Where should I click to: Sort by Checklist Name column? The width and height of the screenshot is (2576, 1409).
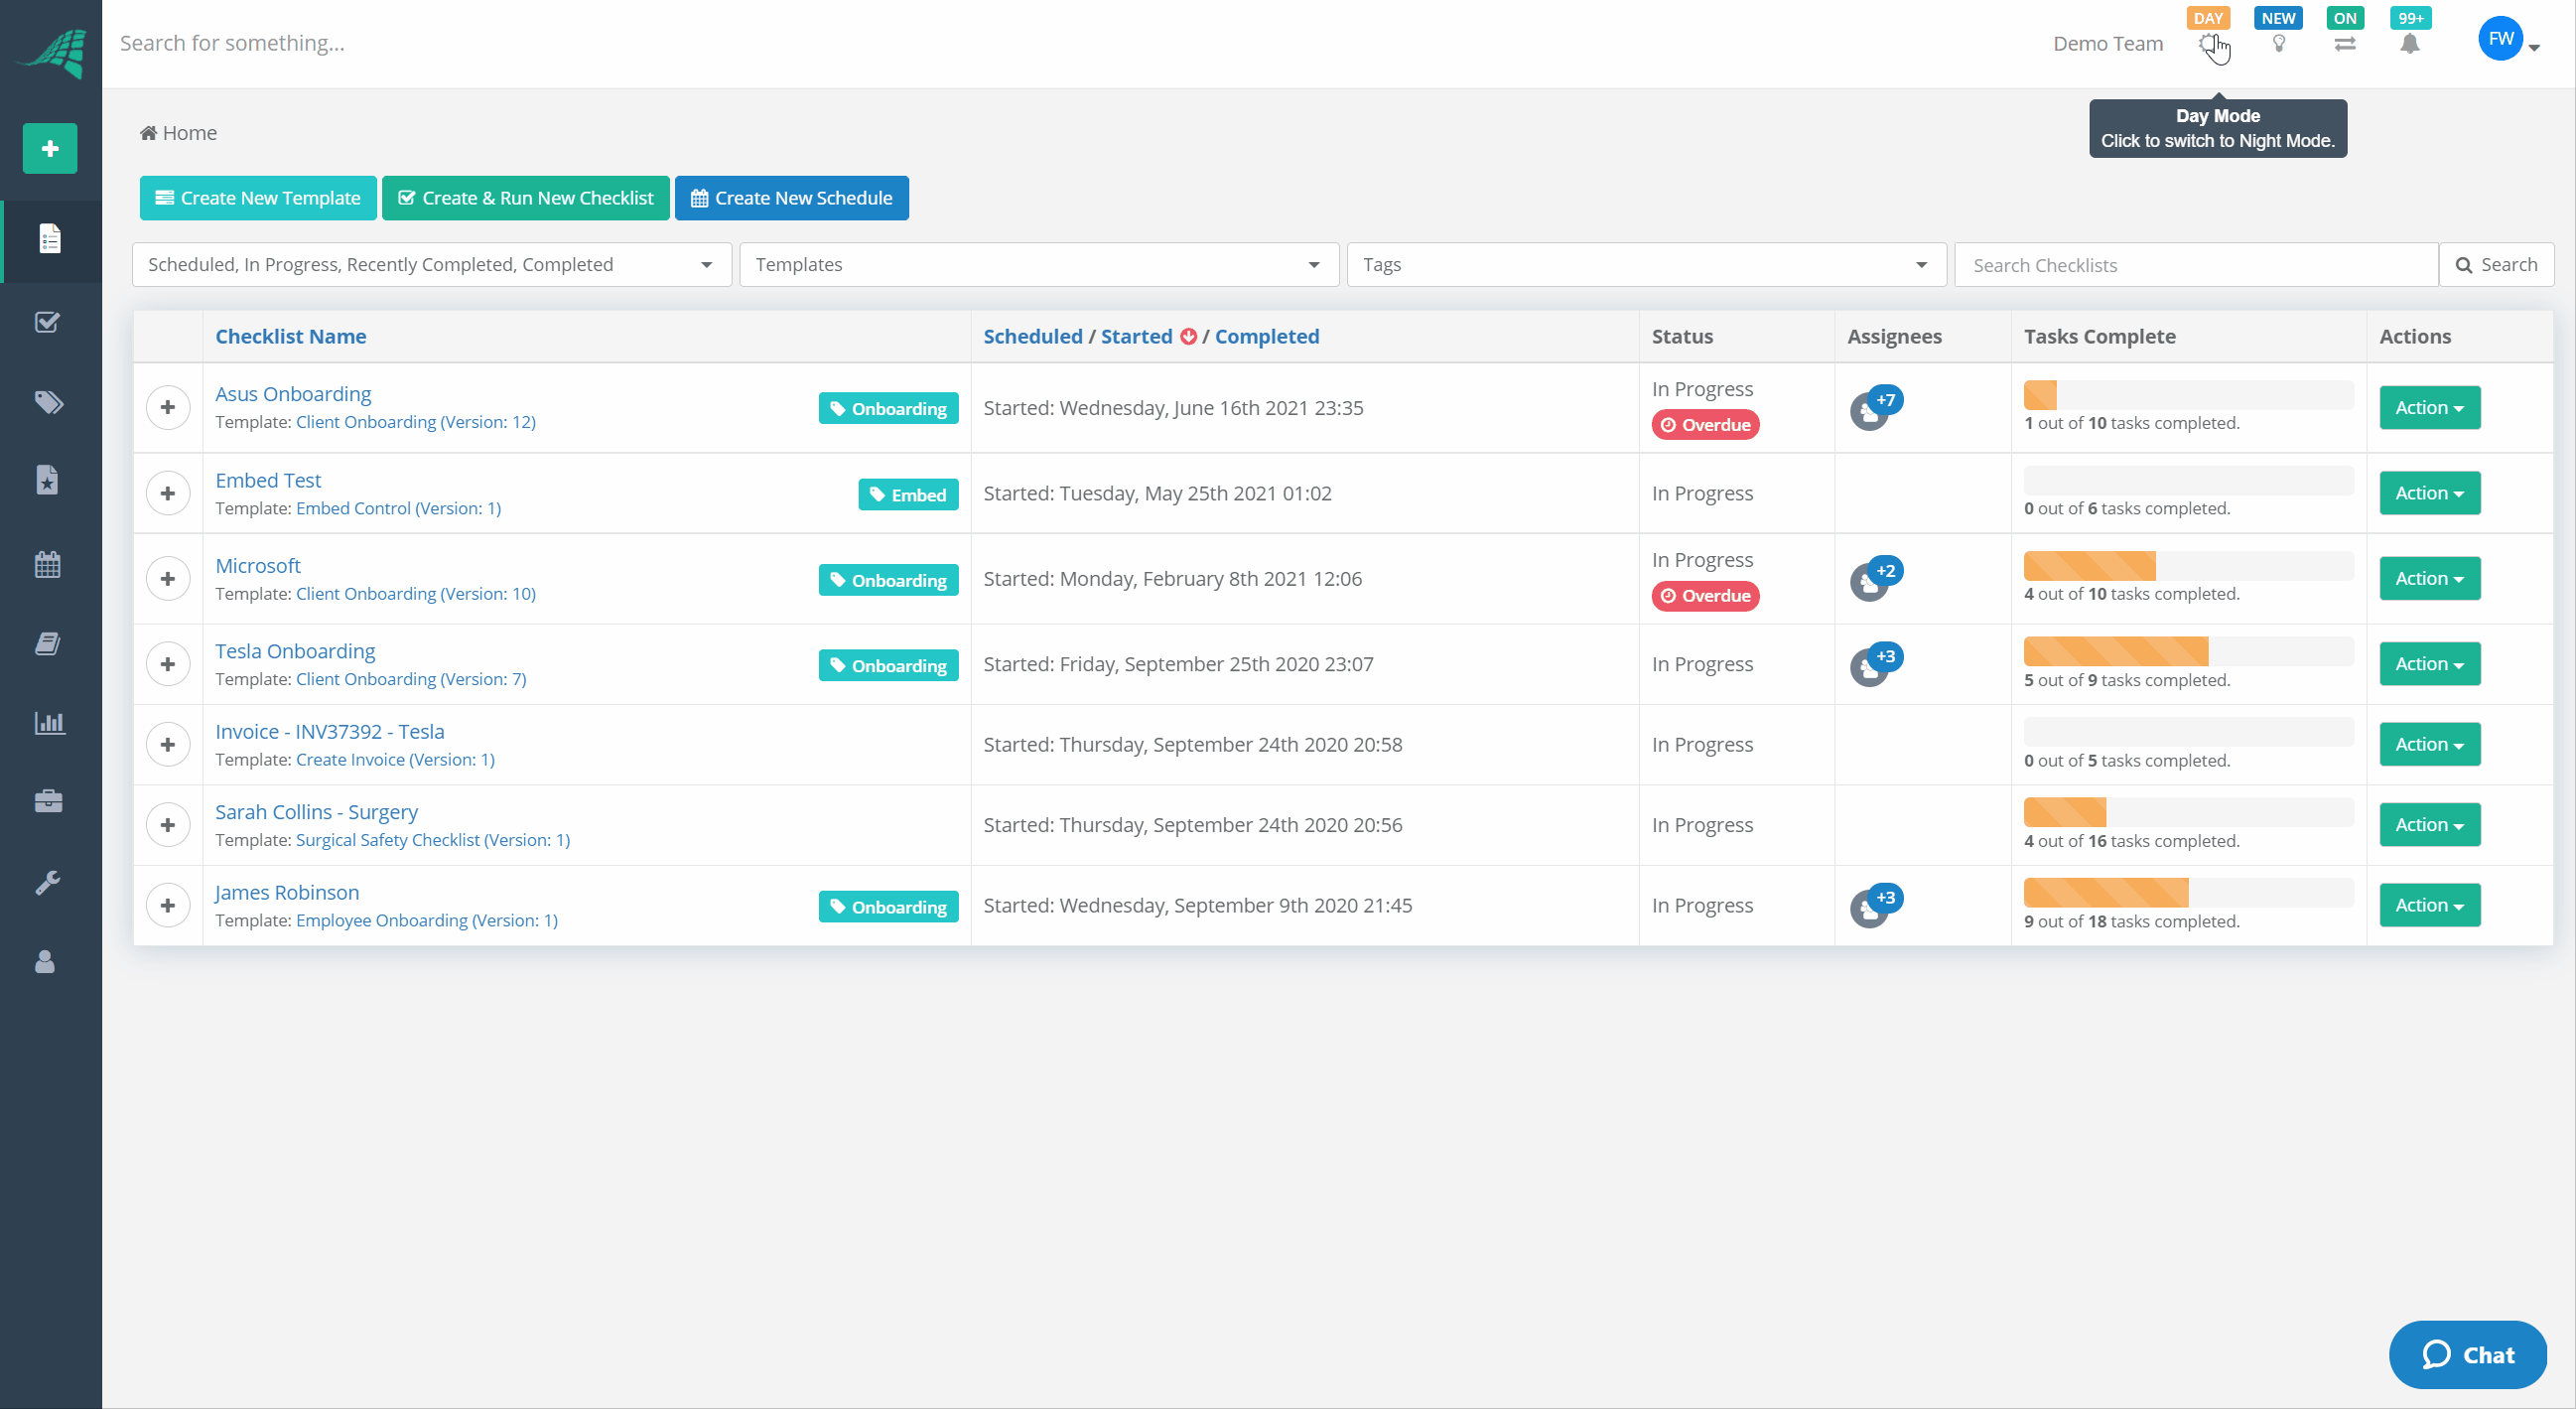coord(290,337)
